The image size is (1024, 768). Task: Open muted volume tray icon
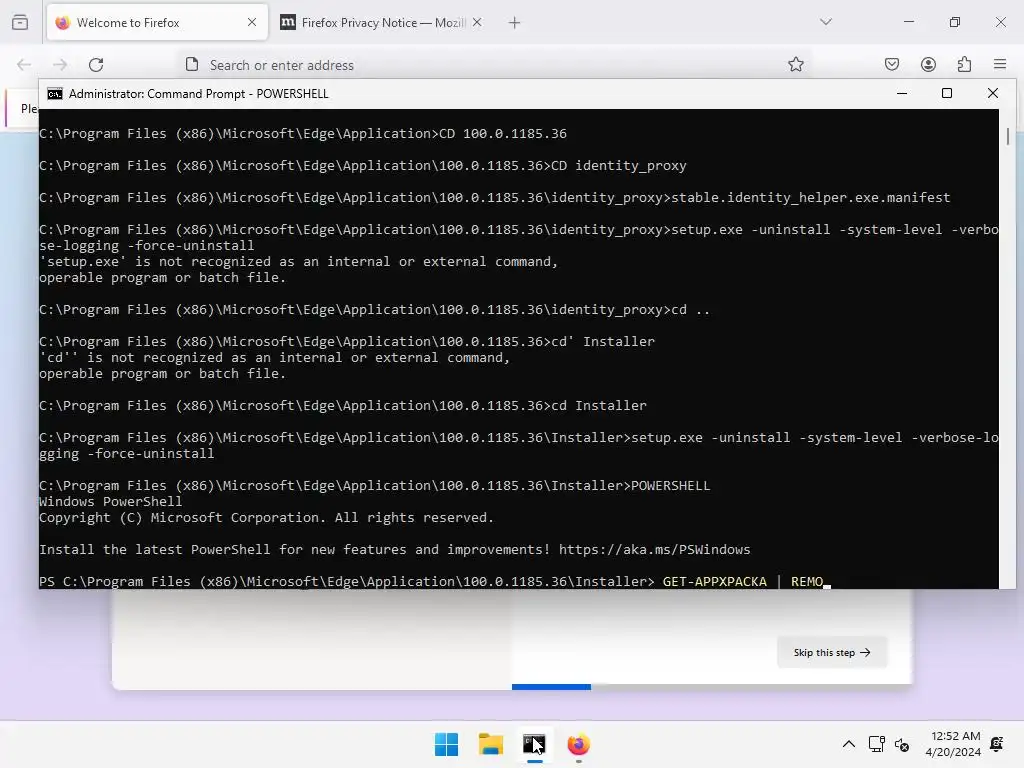point(902,744)
